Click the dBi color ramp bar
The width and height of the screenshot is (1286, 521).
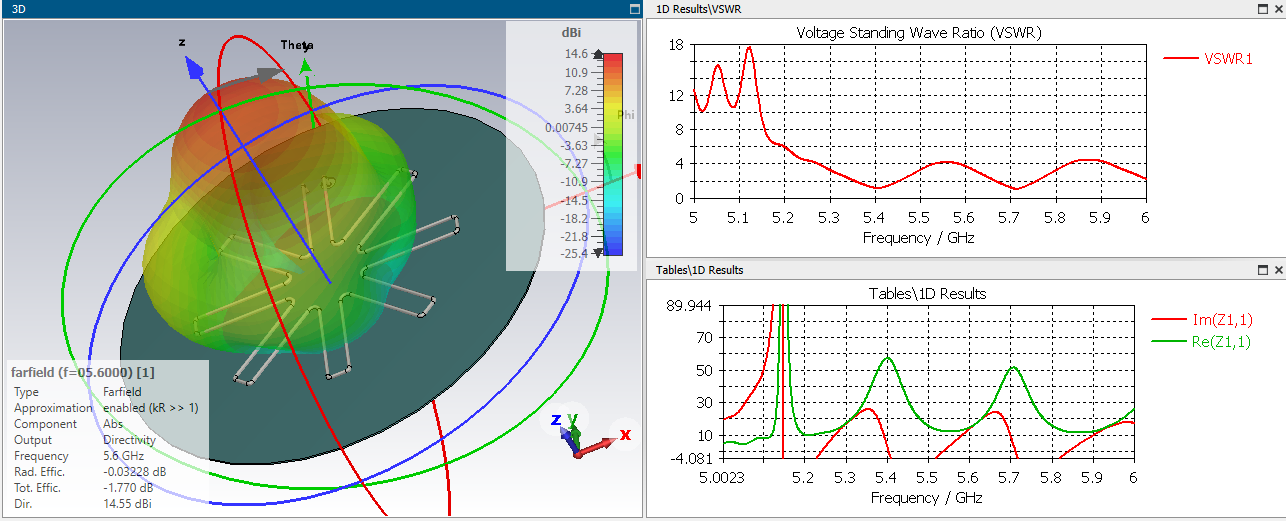click(611, 155)
